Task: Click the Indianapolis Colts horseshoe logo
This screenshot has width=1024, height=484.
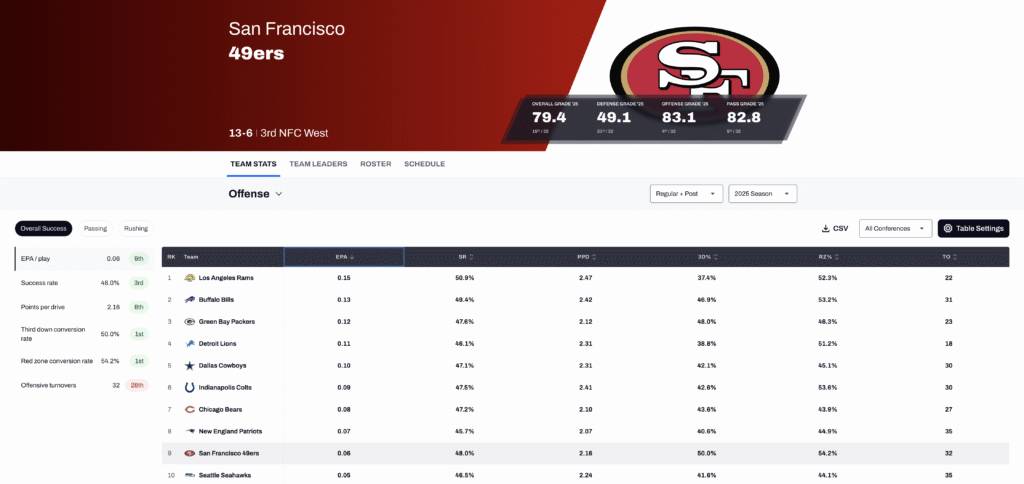Action: coord(189,387)
